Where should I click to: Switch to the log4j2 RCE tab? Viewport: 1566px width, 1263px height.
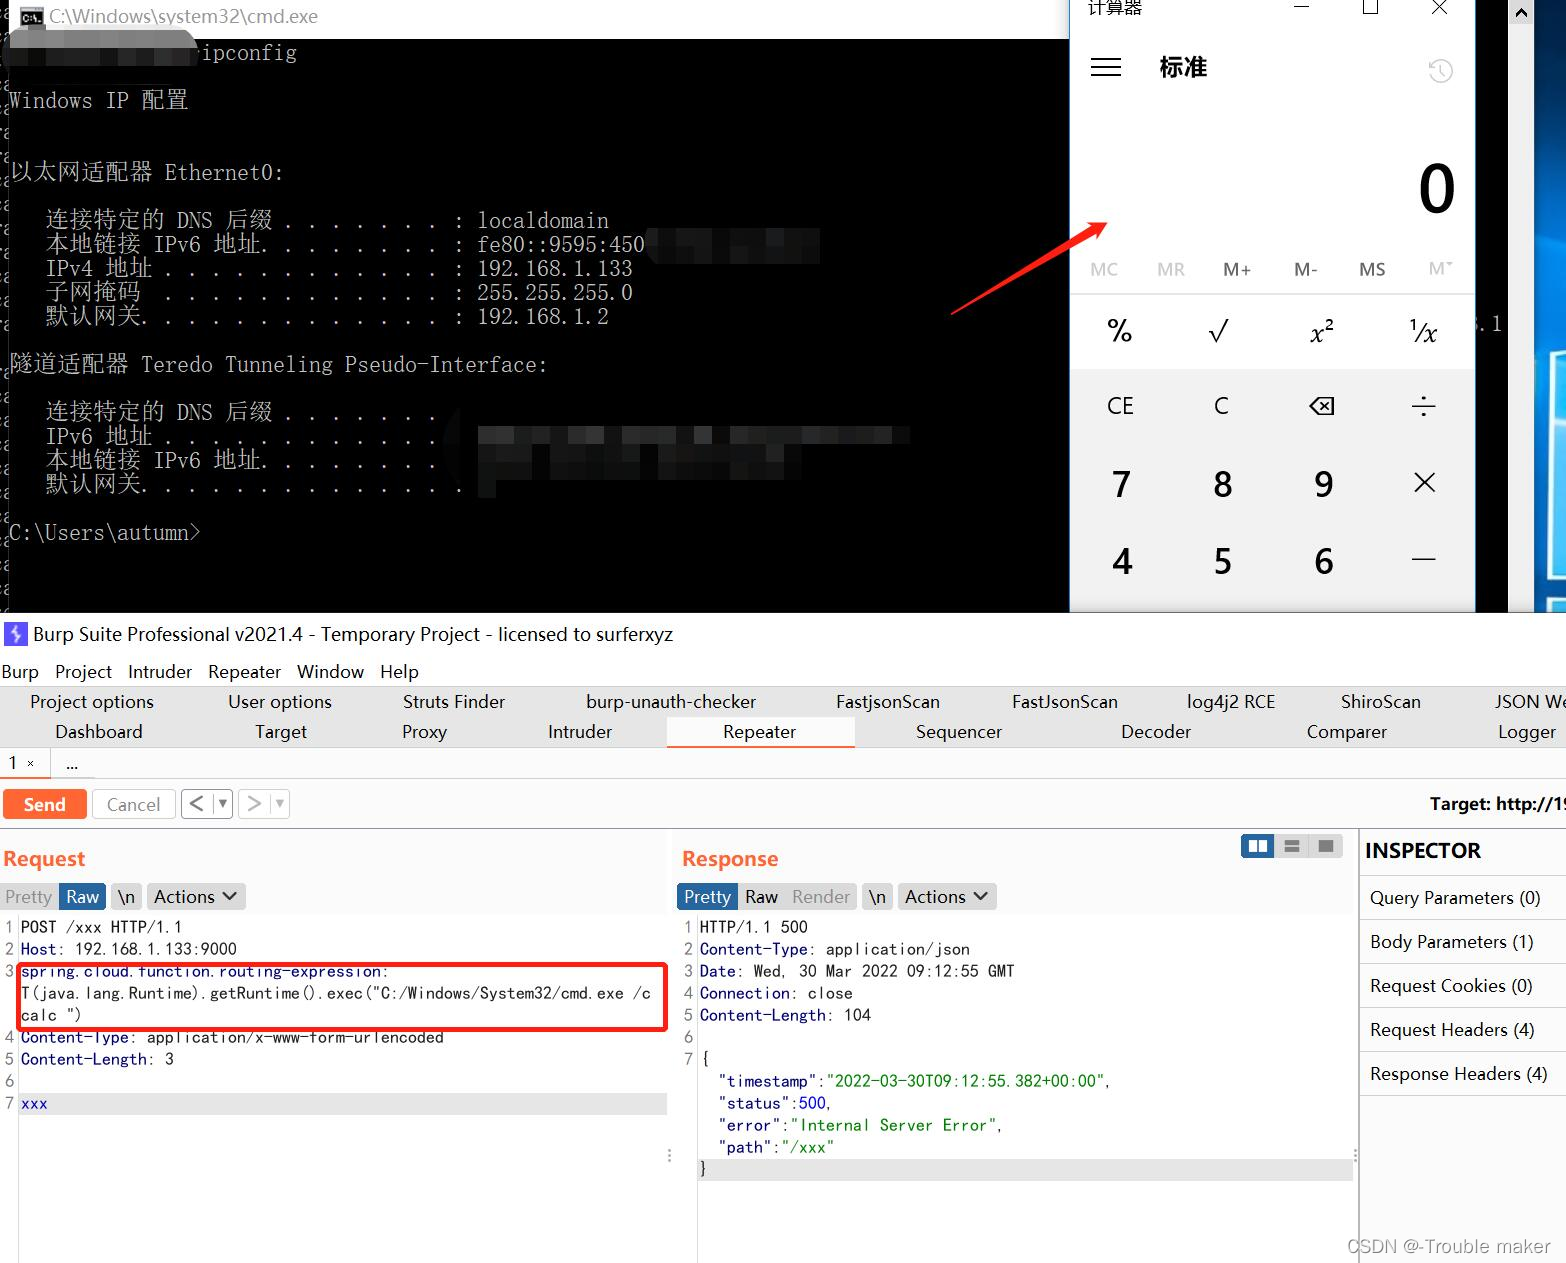(1231, 702)
